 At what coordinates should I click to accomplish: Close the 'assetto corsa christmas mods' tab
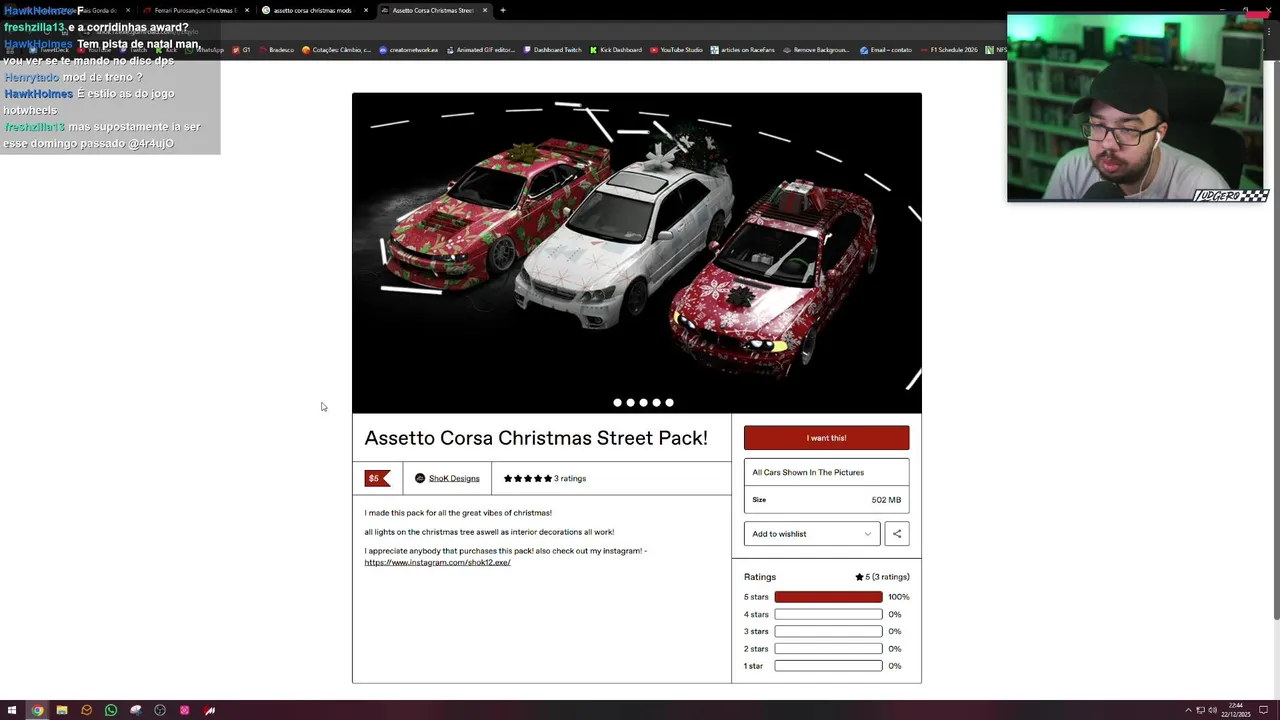pyautogui.click(x=366, y=10)
